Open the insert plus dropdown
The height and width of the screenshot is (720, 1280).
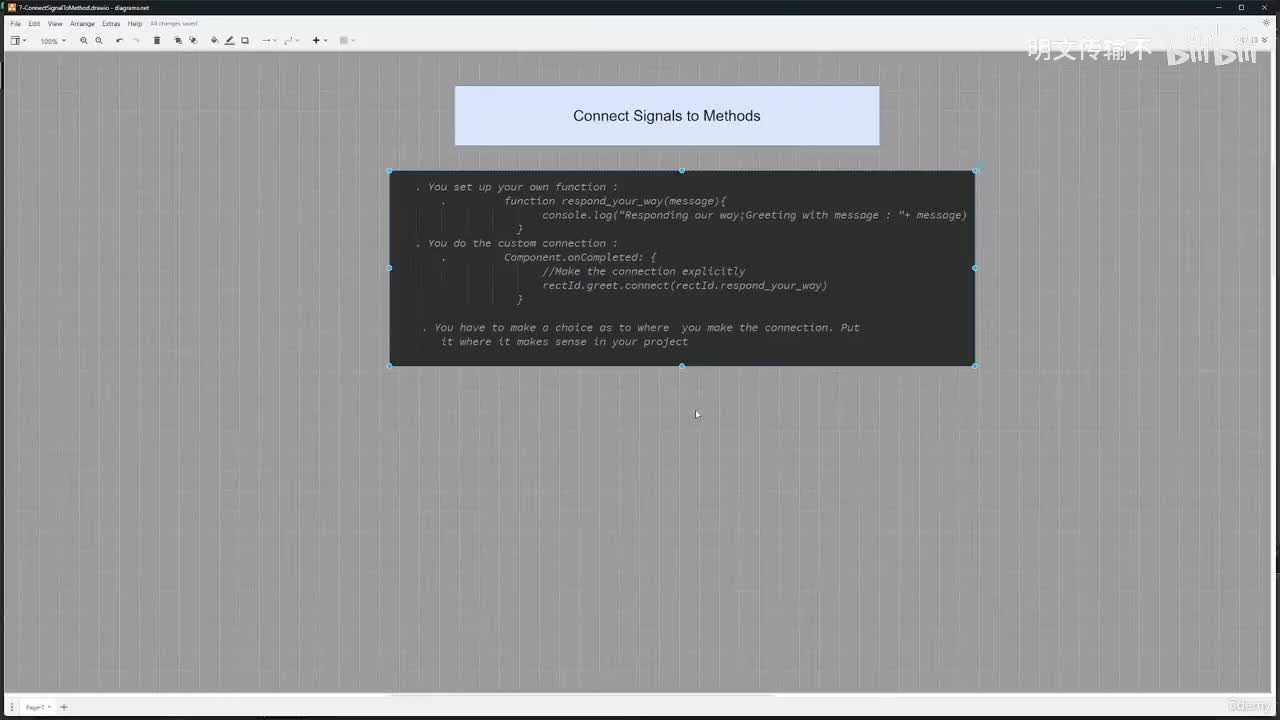click(x=319, y=41)
